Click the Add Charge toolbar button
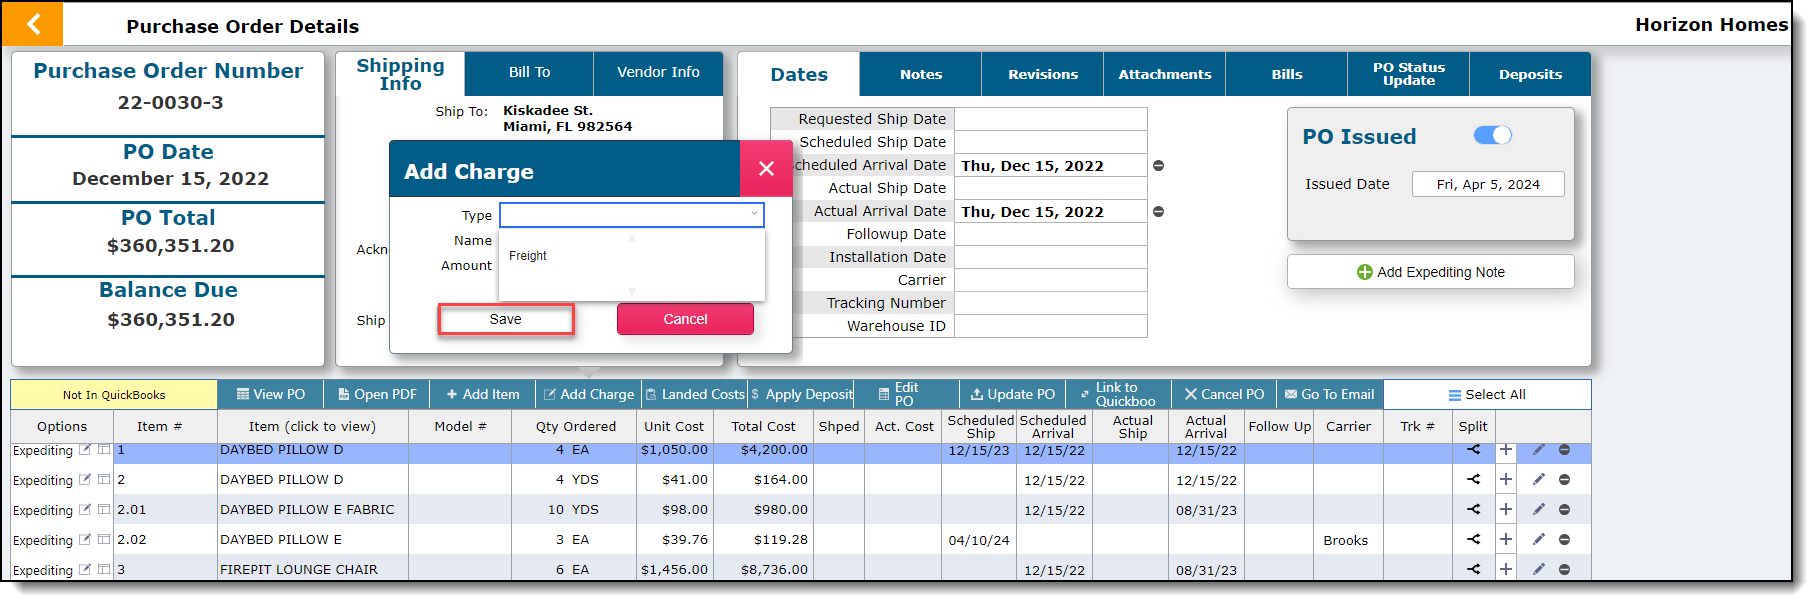This screenshot has height=606, width=1817. [x=588, y=394]
